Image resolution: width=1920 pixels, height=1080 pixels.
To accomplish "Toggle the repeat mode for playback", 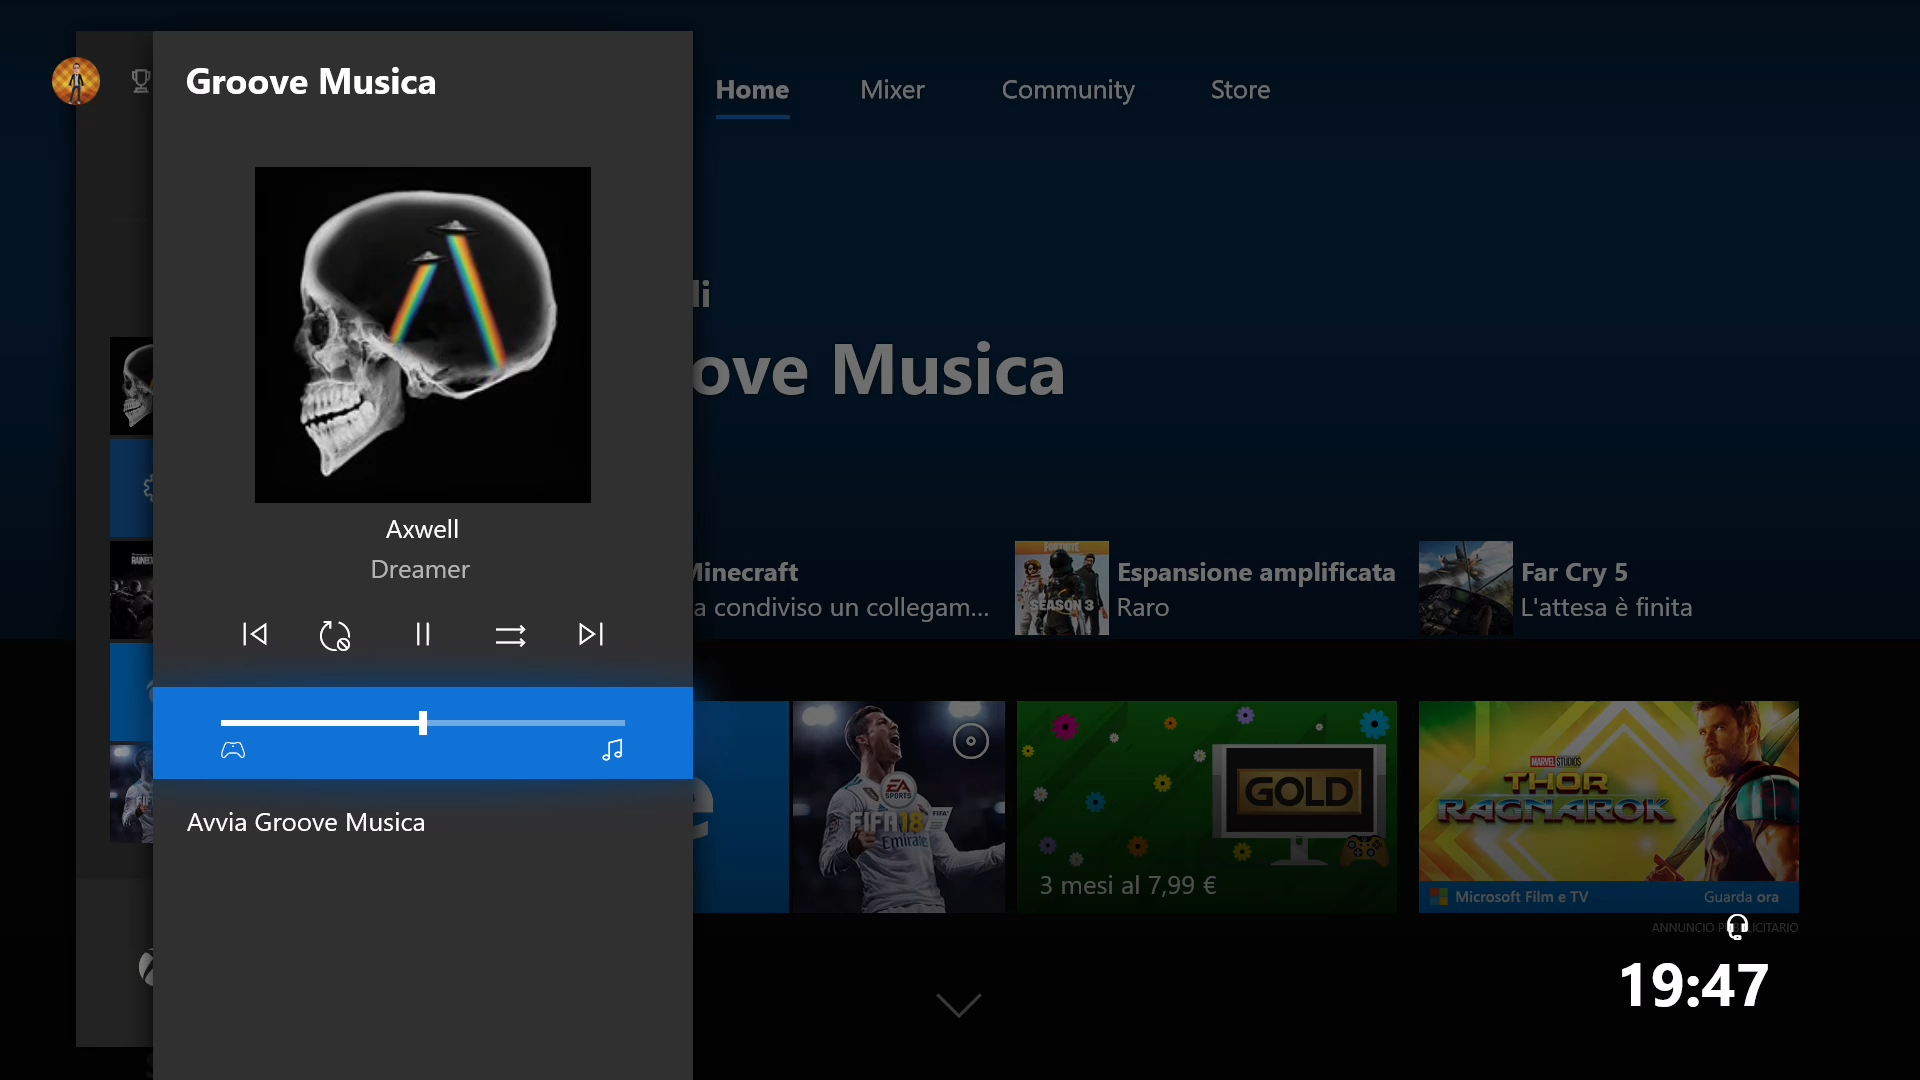I will pyautogui.click(x=335, y=634).
